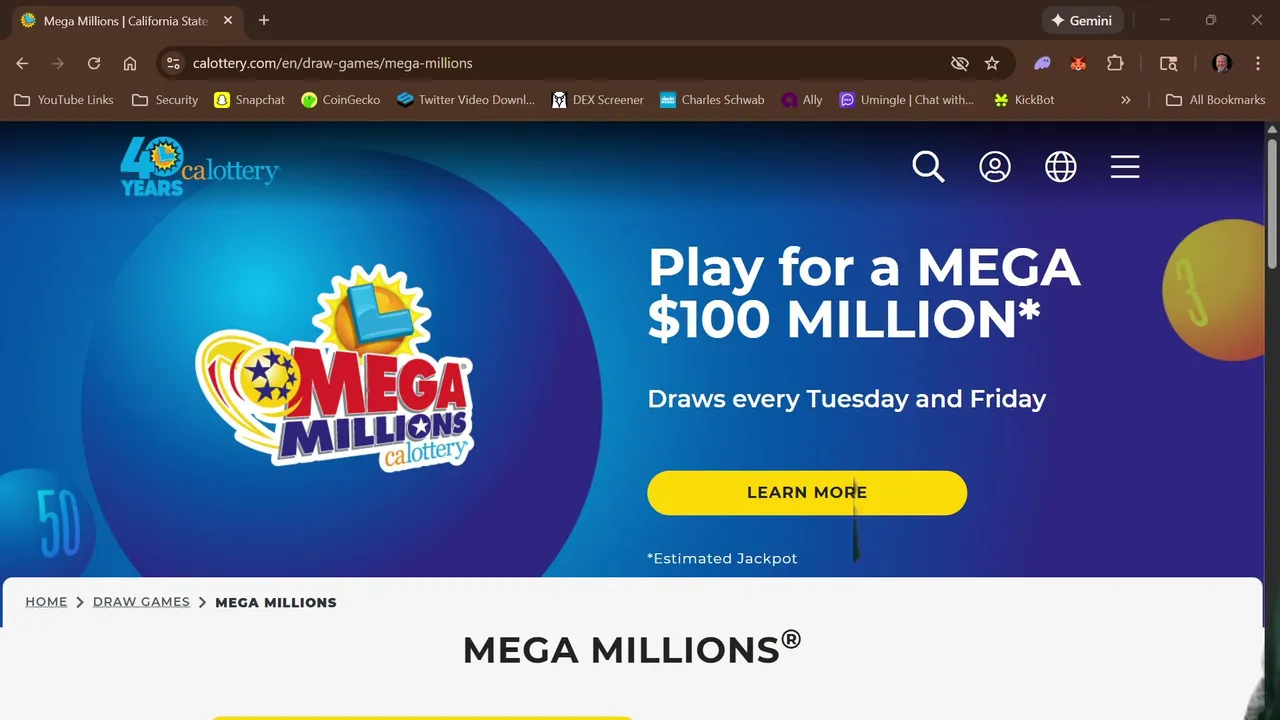
Task: Bookmark this page with the star icon
Action: click(992, 63)
